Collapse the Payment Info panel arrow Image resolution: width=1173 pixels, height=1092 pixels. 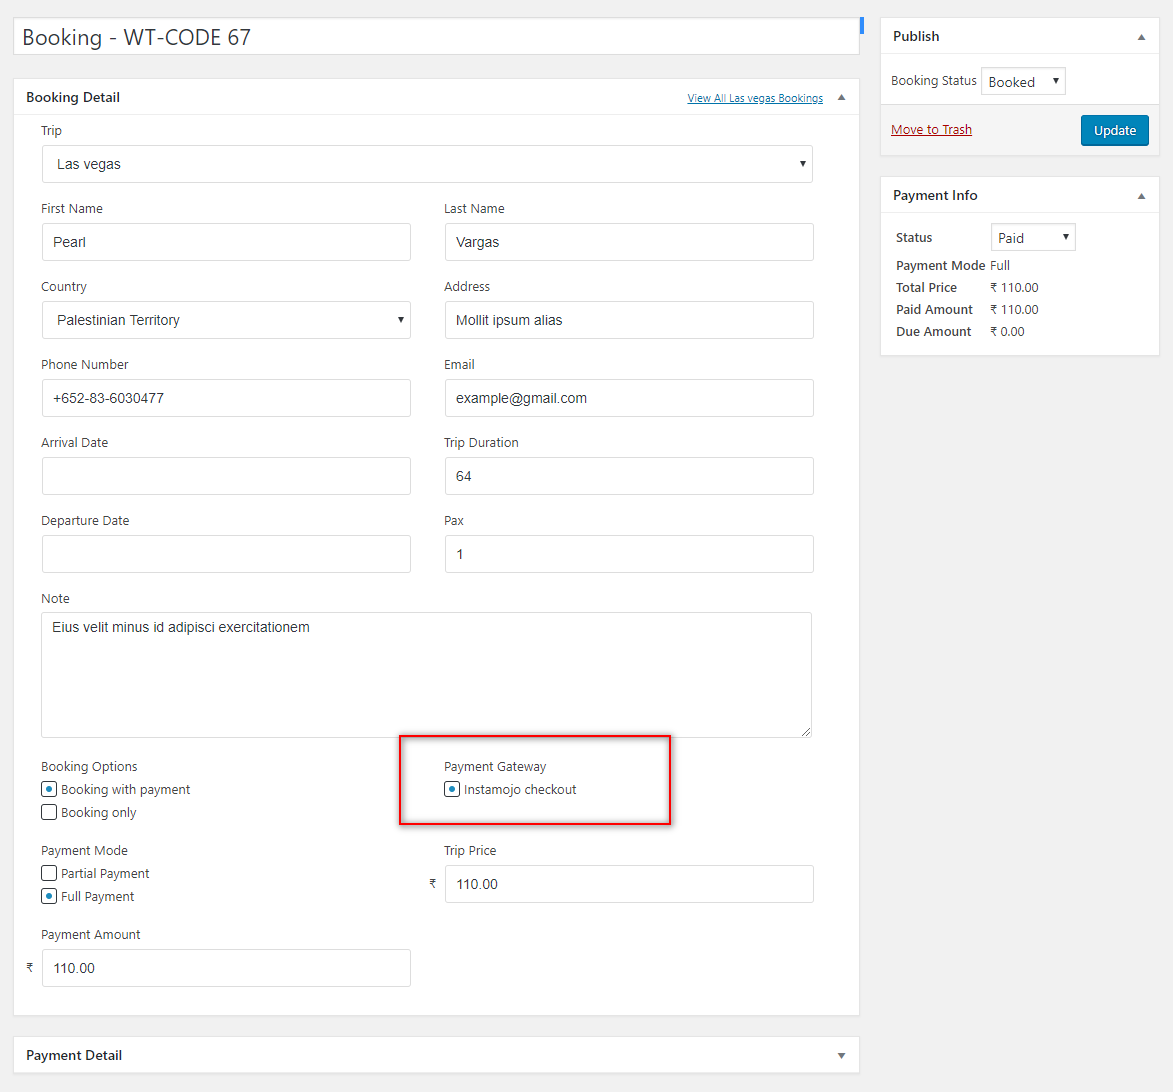tap(1141, 196)
